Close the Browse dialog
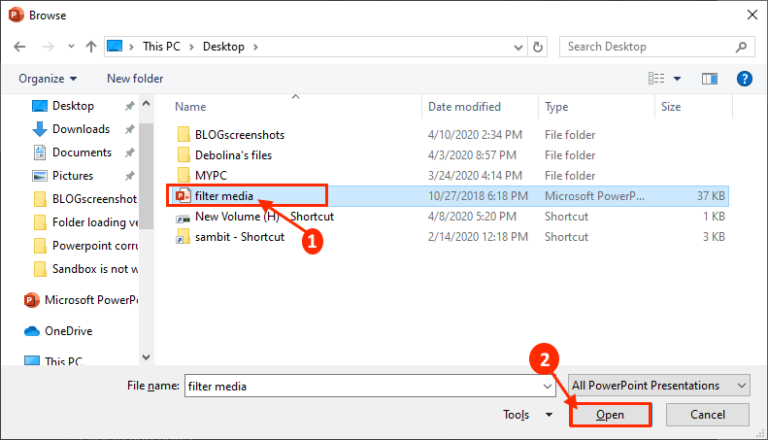 pos(752,15)
